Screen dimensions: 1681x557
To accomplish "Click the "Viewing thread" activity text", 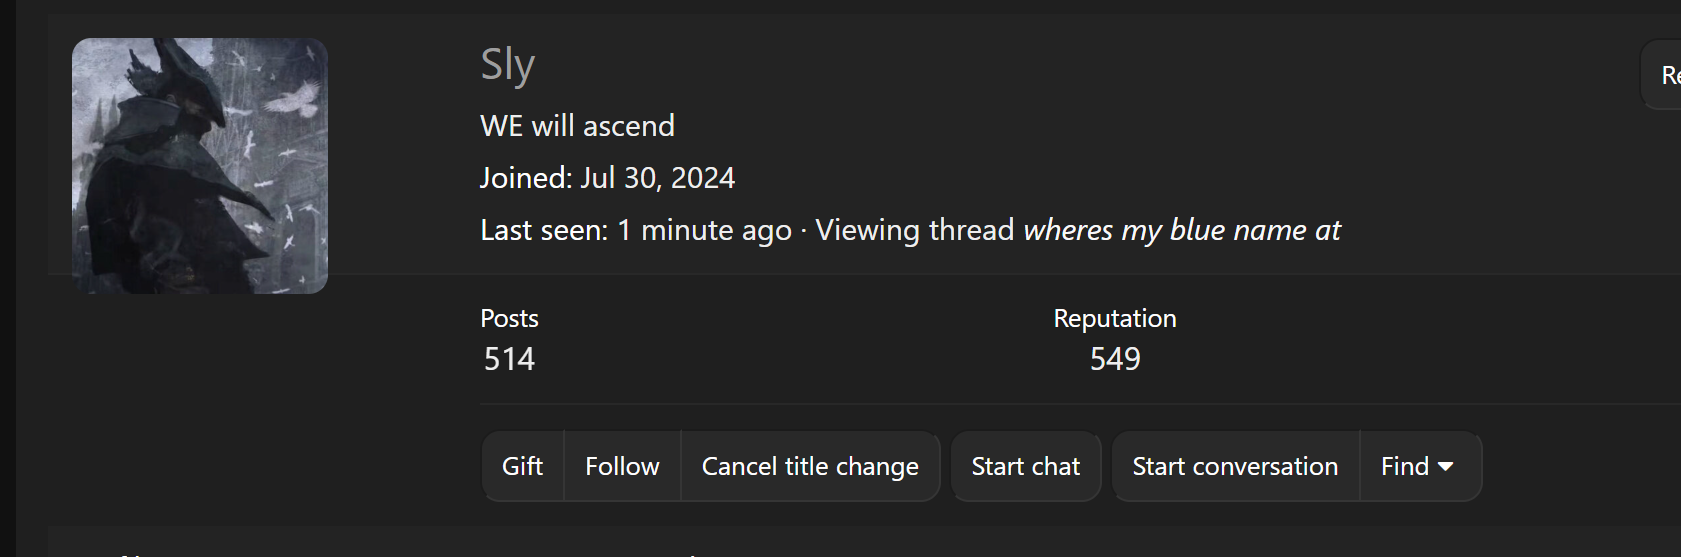I will pyautogui.click(x=914, y=231).
